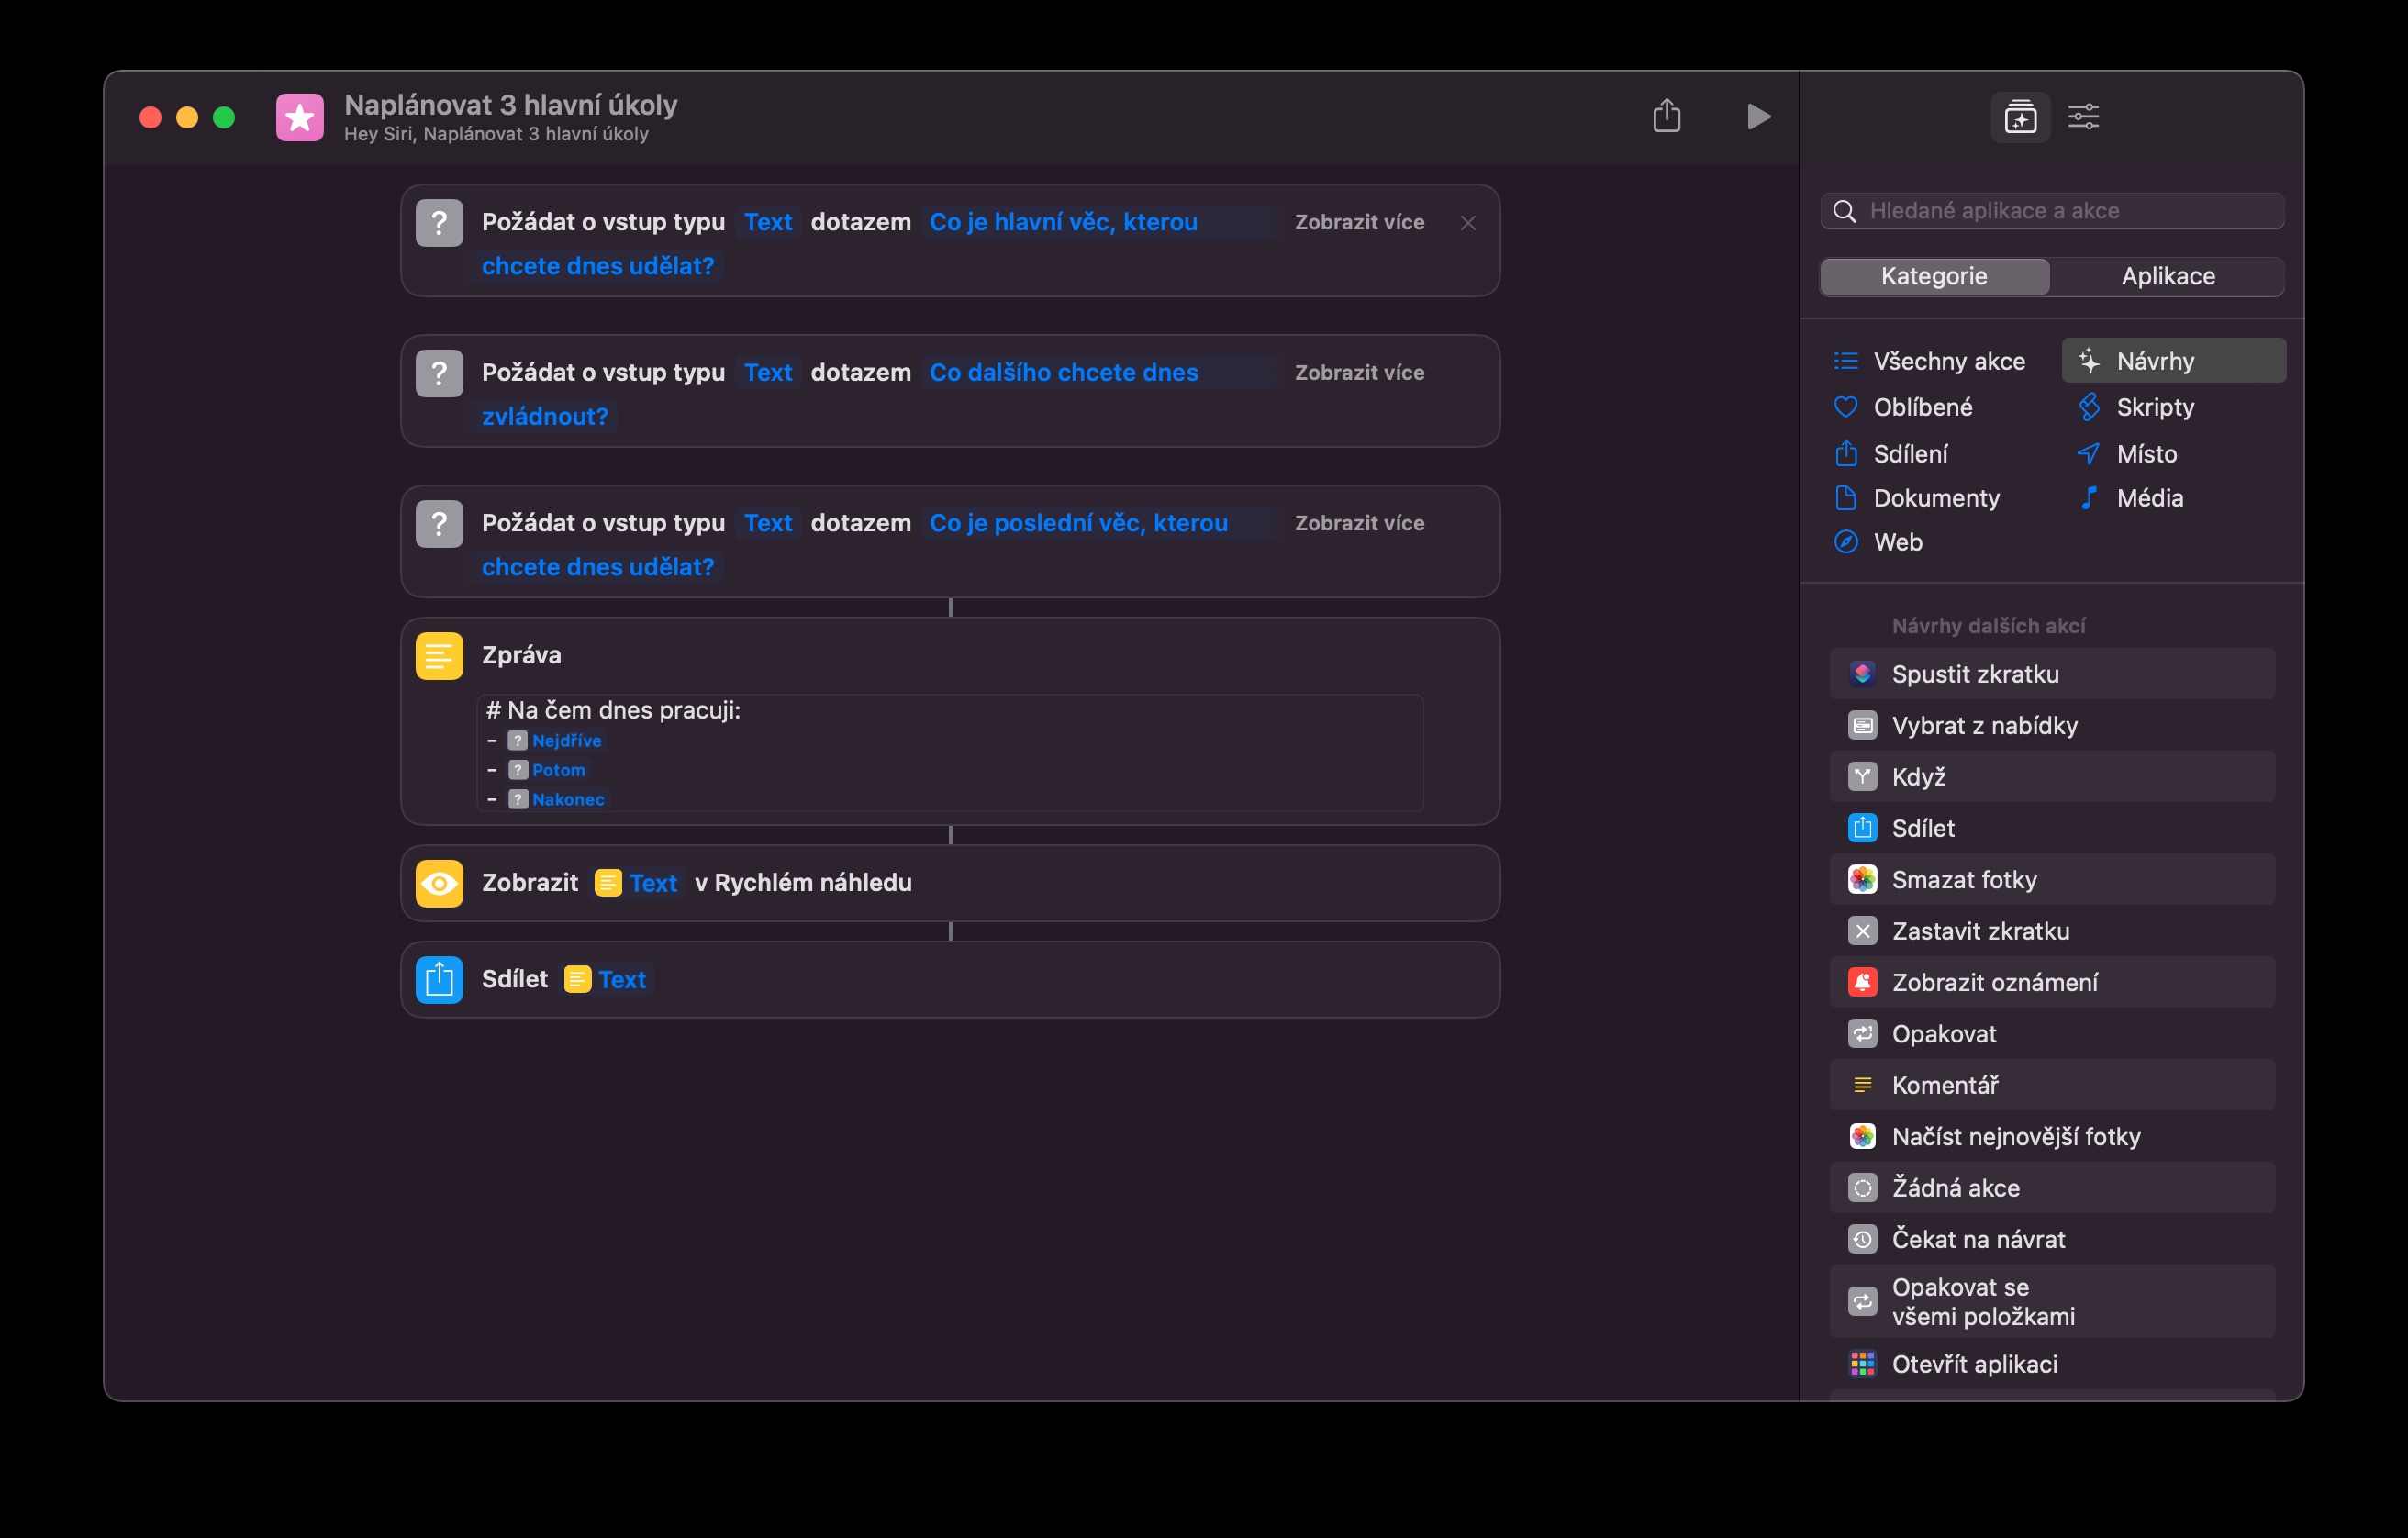Open the Skripty category
Image resolution: width=2408 pixels, height=1538 pixels.
coord(2154,407)
